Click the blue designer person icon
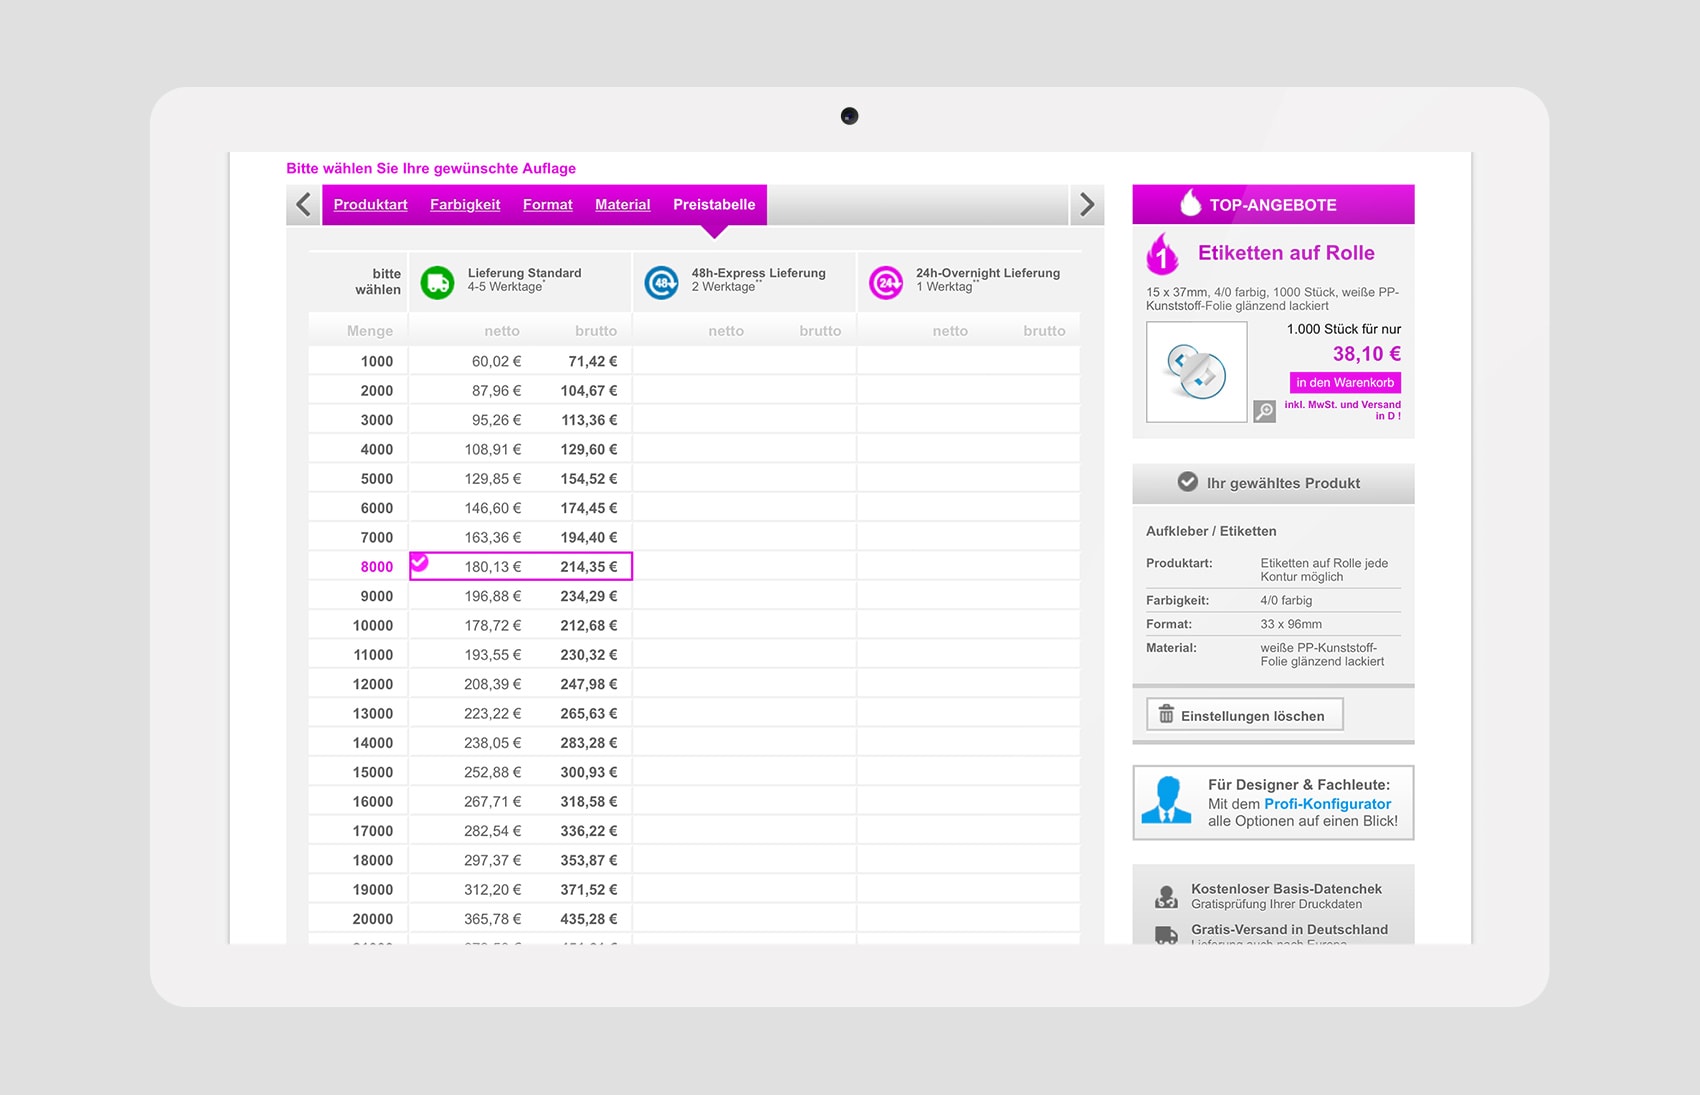 (x=1166, y=801)
